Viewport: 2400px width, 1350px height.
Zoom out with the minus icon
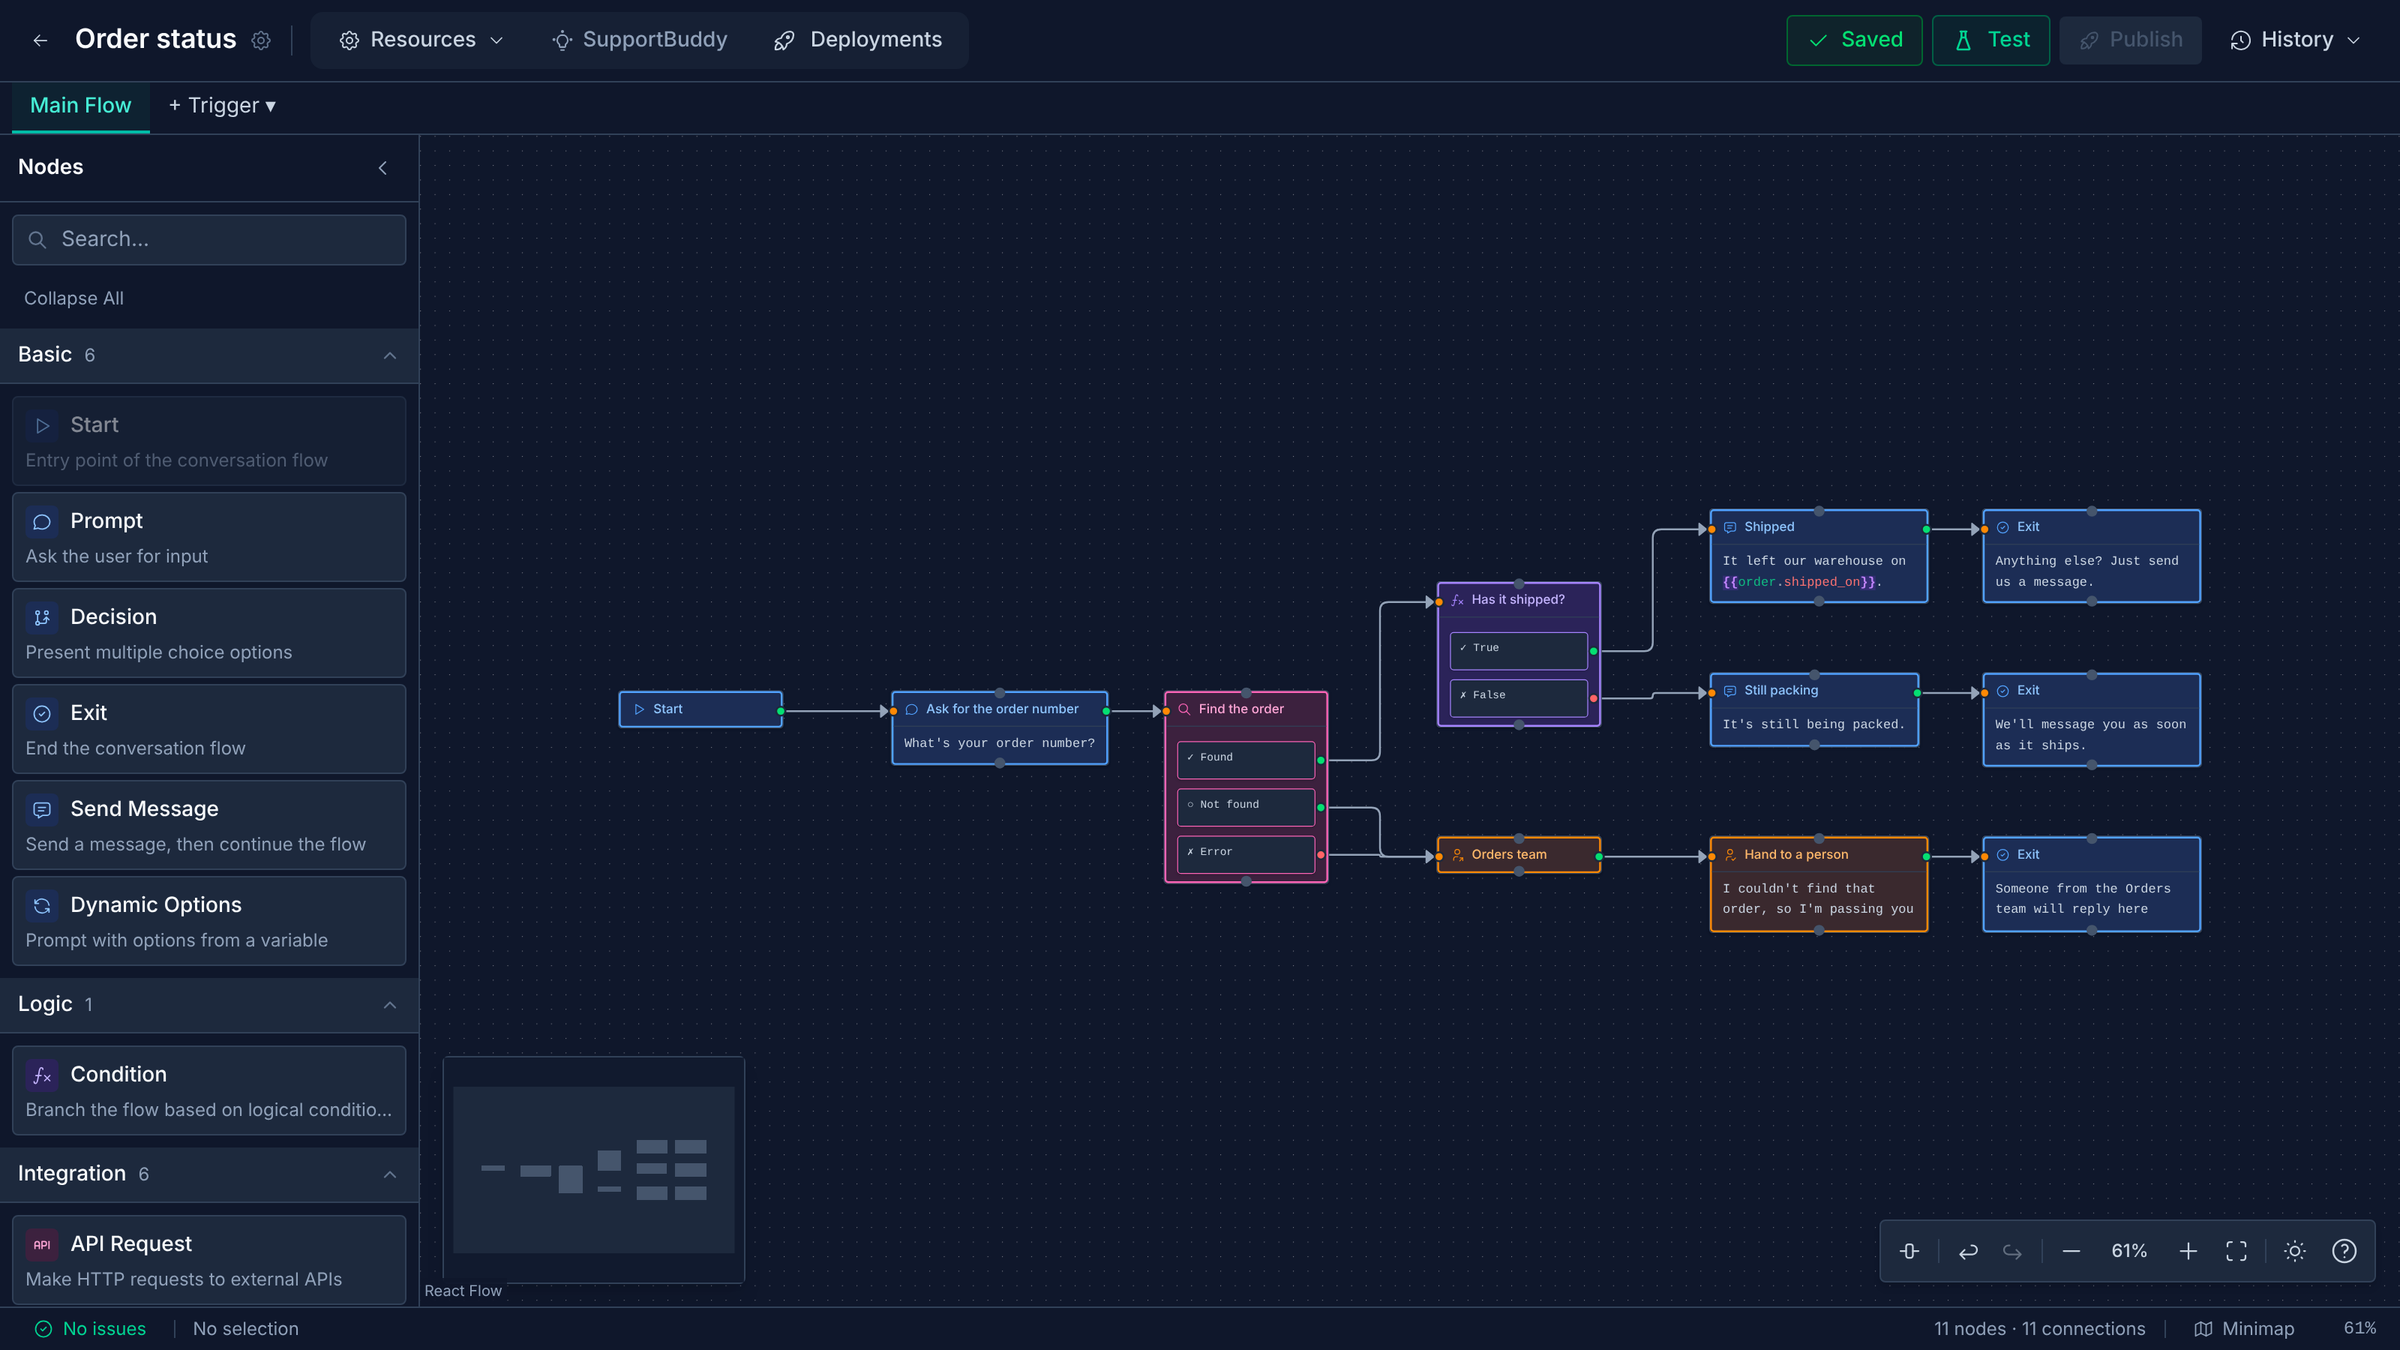coord(2071,1251)
